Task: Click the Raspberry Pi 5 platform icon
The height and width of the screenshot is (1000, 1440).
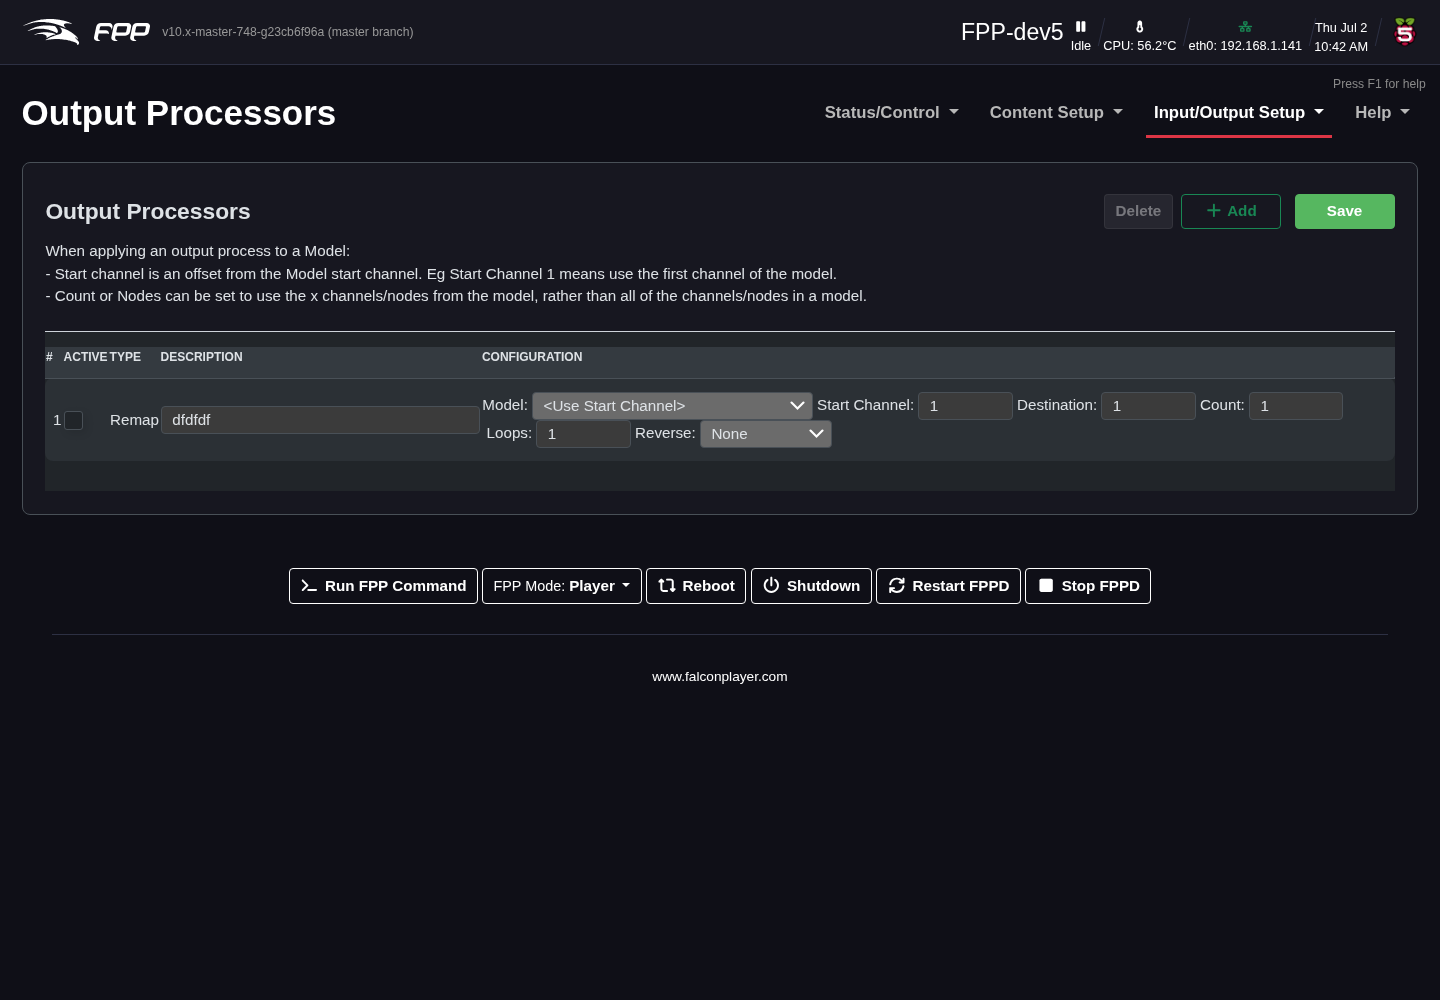Action: point(1405,32)
